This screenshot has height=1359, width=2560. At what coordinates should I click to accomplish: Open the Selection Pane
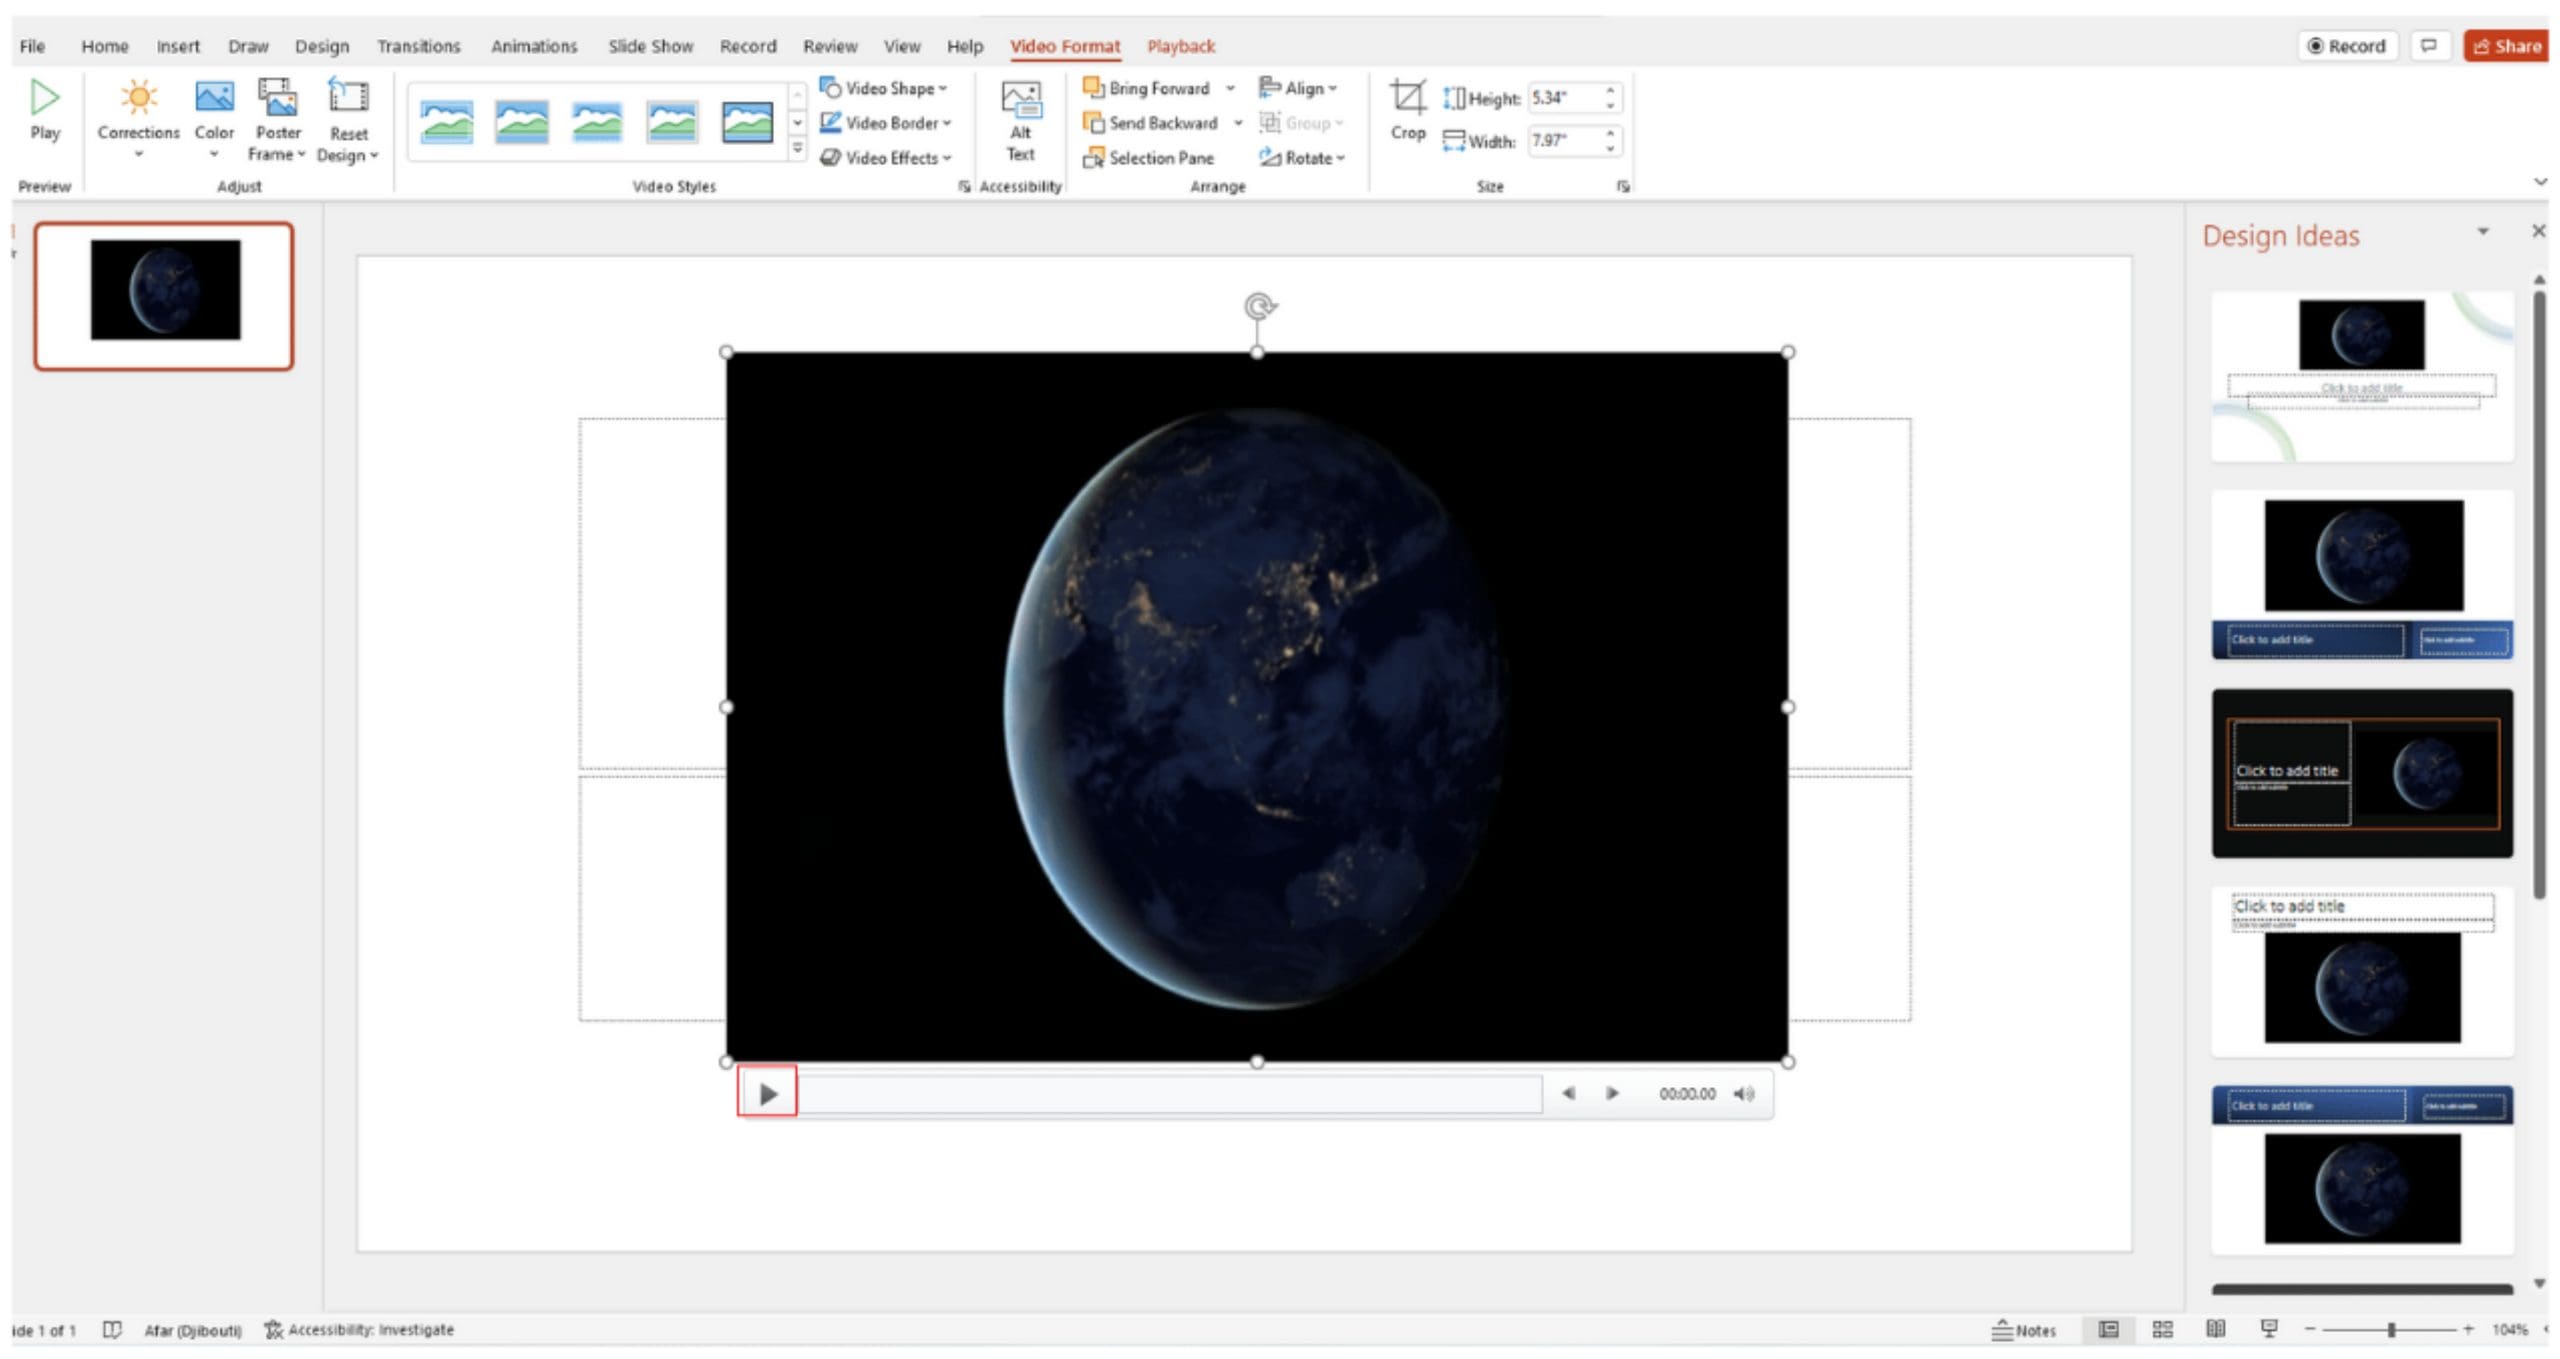click(1149, 158)
